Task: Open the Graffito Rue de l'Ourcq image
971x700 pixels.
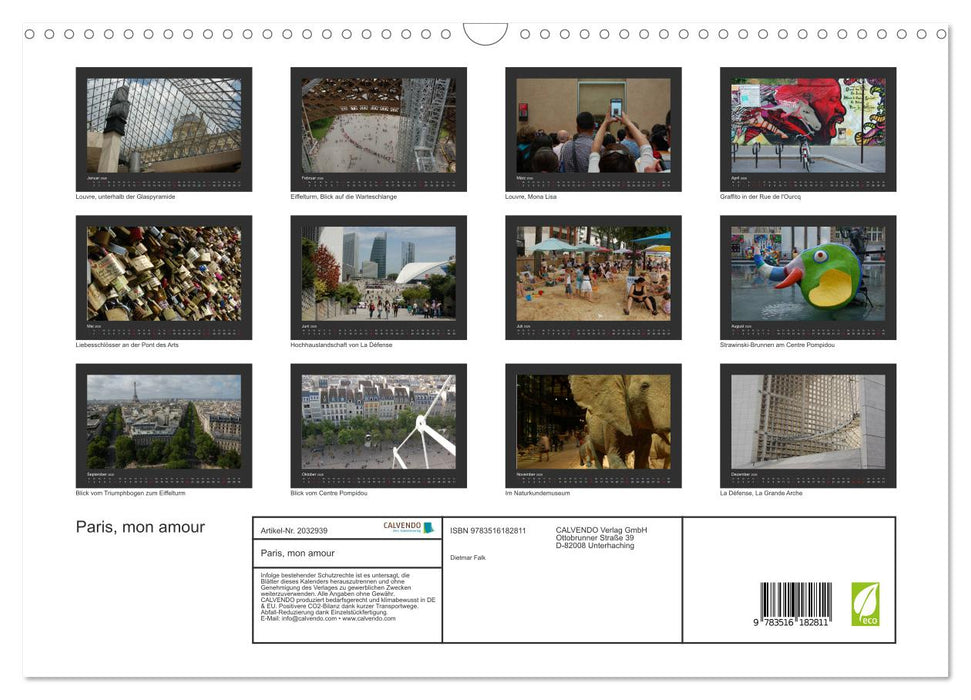Action: click(808, 125)
